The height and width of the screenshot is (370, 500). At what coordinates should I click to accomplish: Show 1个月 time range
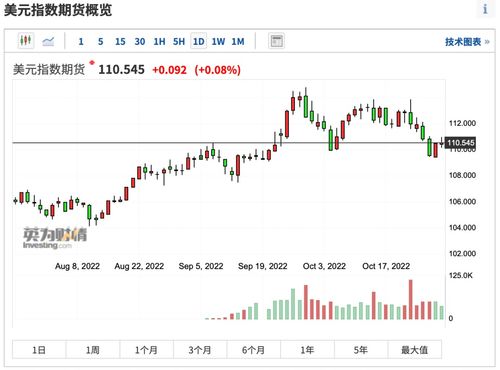point(146,350)
